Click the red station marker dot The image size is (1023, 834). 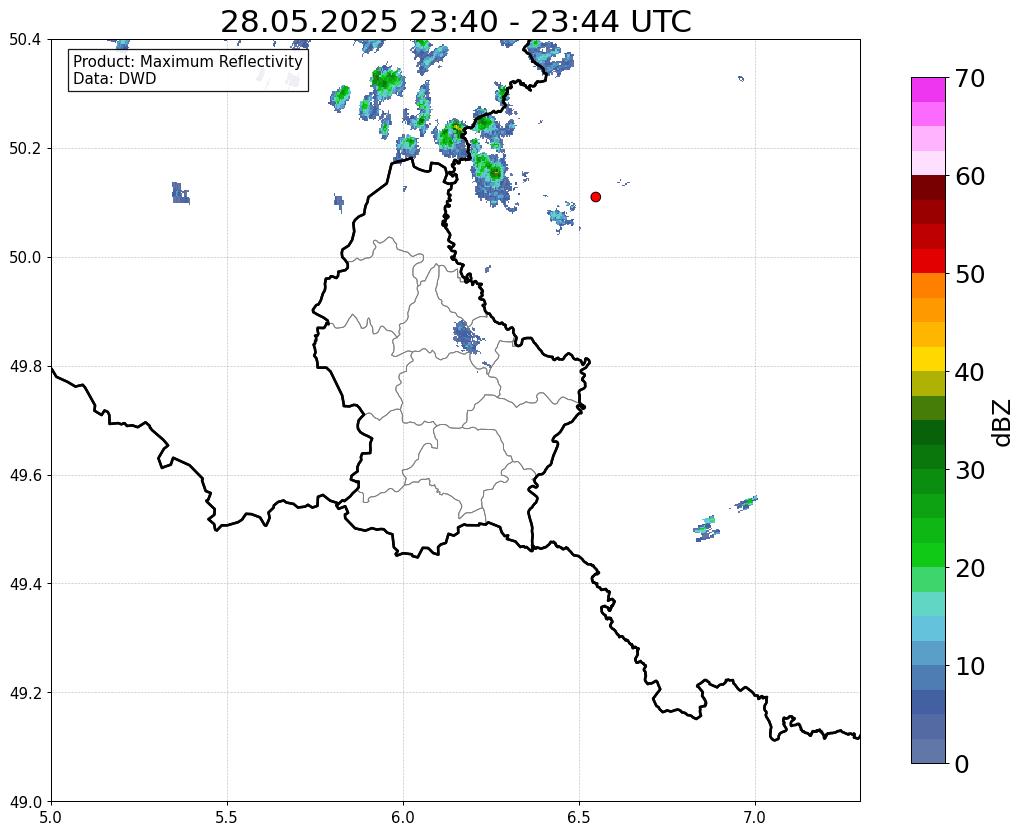596,197
